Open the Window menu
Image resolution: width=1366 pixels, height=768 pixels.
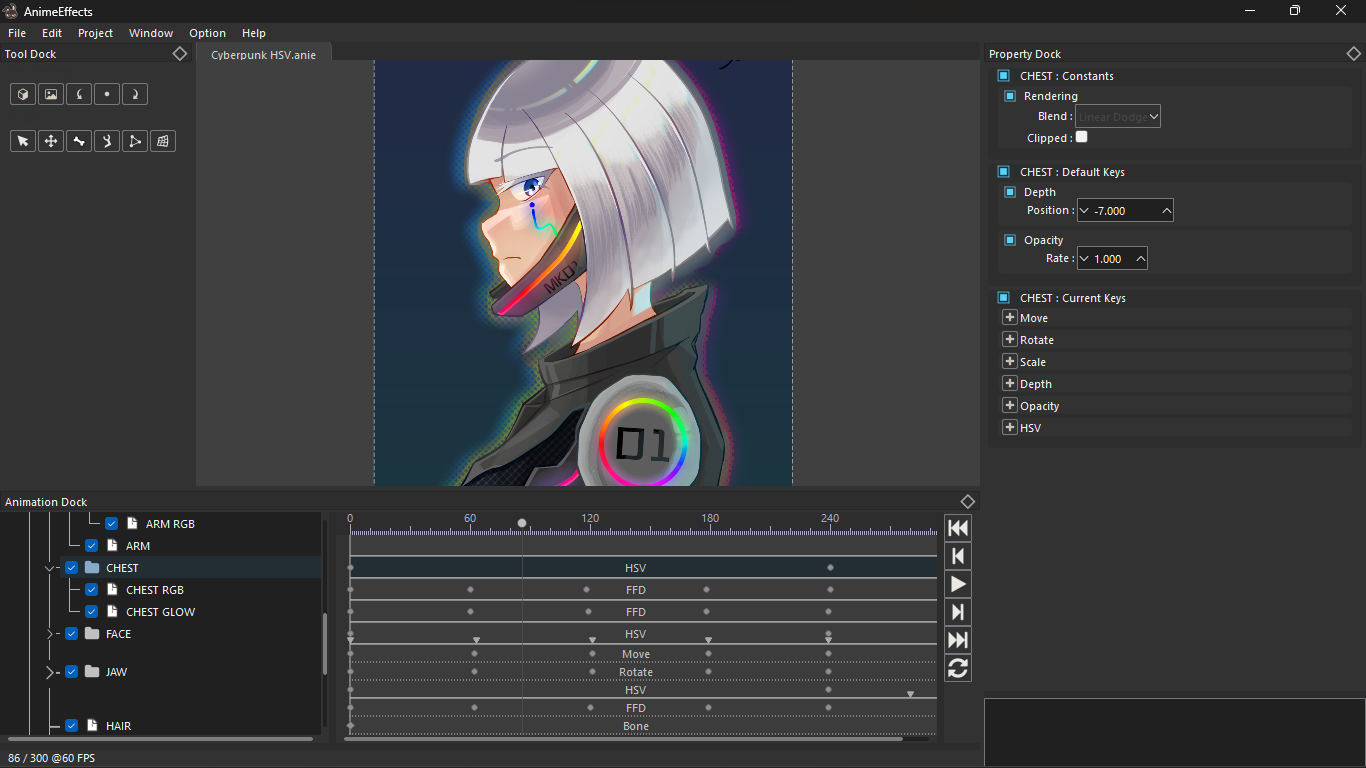tap(151, 33)
